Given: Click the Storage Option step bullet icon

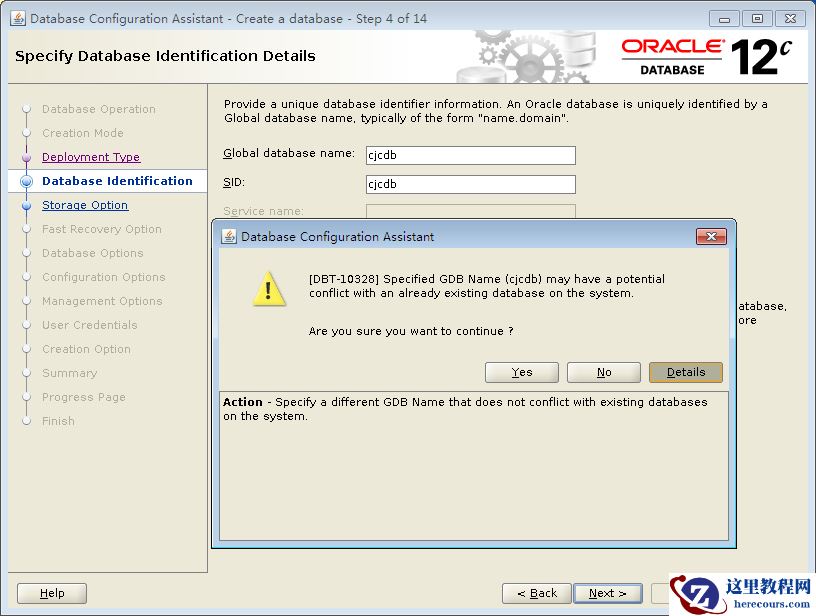Looking at the screenshot, I should click(27, 206).
